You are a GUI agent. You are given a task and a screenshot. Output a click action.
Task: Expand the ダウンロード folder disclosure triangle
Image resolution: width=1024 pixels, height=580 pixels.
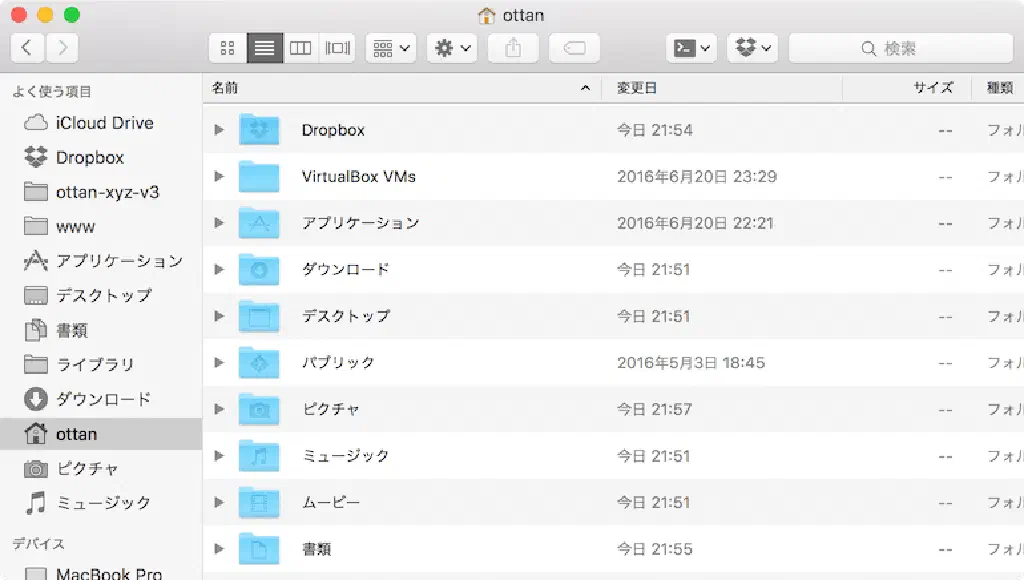pyautogui.click(x=219, y=270)
